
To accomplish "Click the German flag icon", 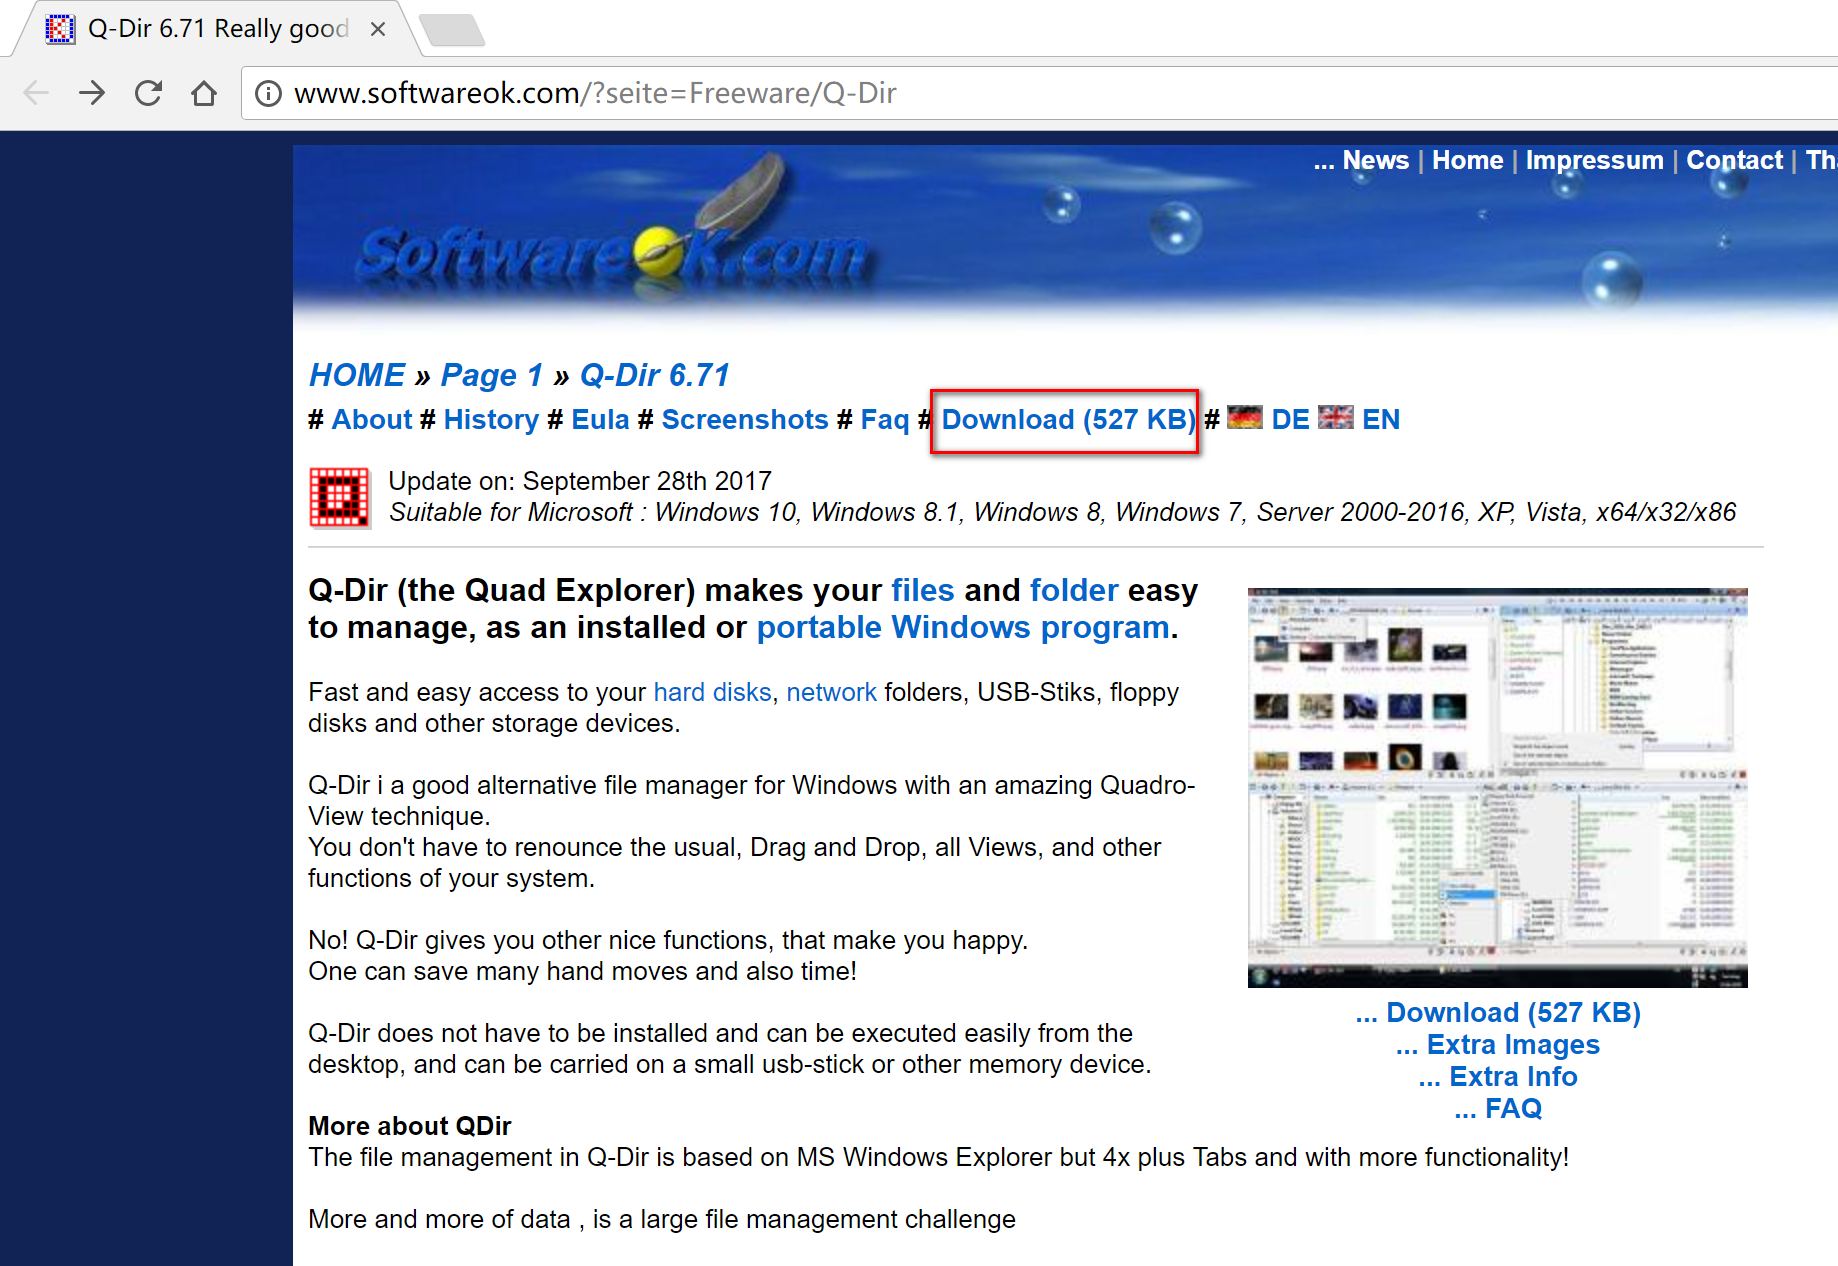I will [1244, 417].
